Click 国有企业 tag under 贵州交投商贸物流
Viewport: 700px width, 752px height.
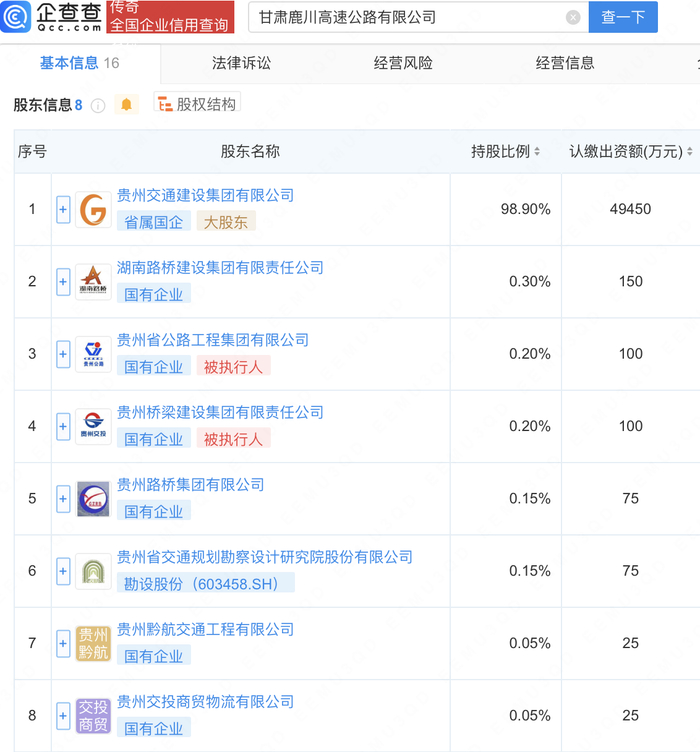click(154, 729)
